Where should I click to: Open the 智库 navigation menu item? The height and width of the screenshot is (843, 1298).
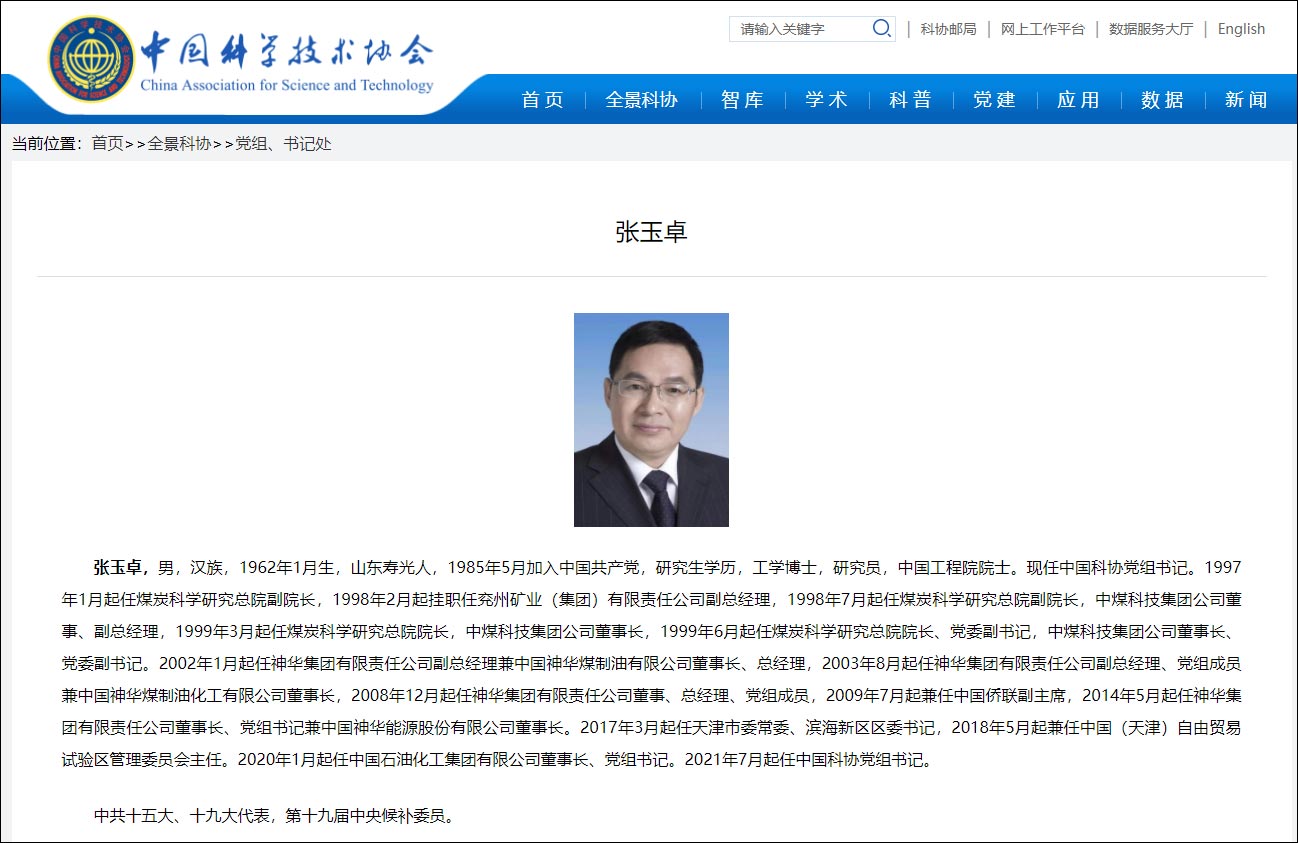[741, 99]
